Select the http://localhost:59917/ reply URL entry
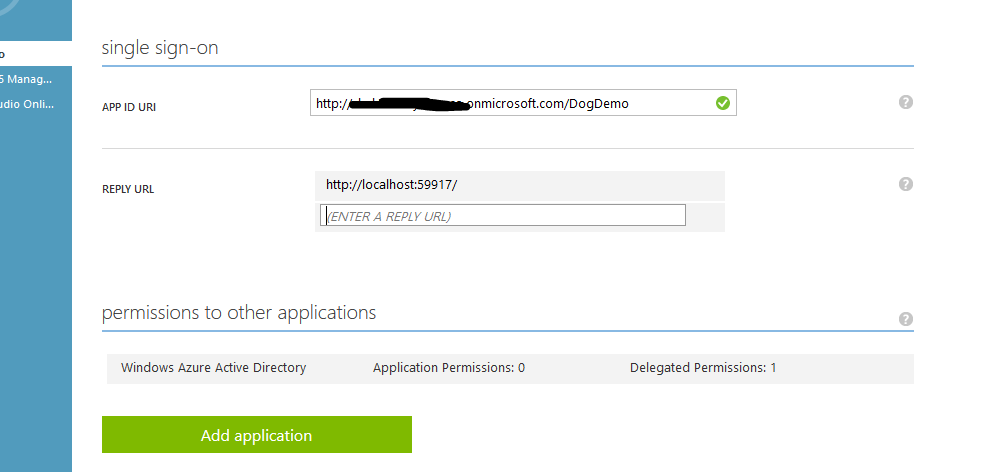Image resolution: width=994 pixels, height=472 pixels. pos(391,185)
